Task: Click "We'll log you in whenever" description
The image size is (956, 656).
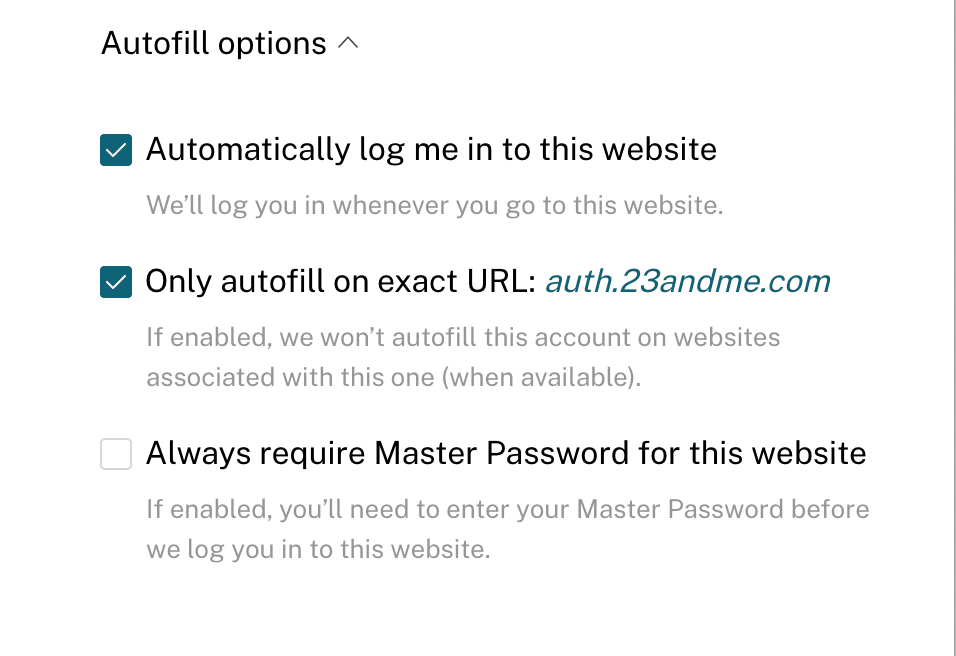Action: pos(434,206)
